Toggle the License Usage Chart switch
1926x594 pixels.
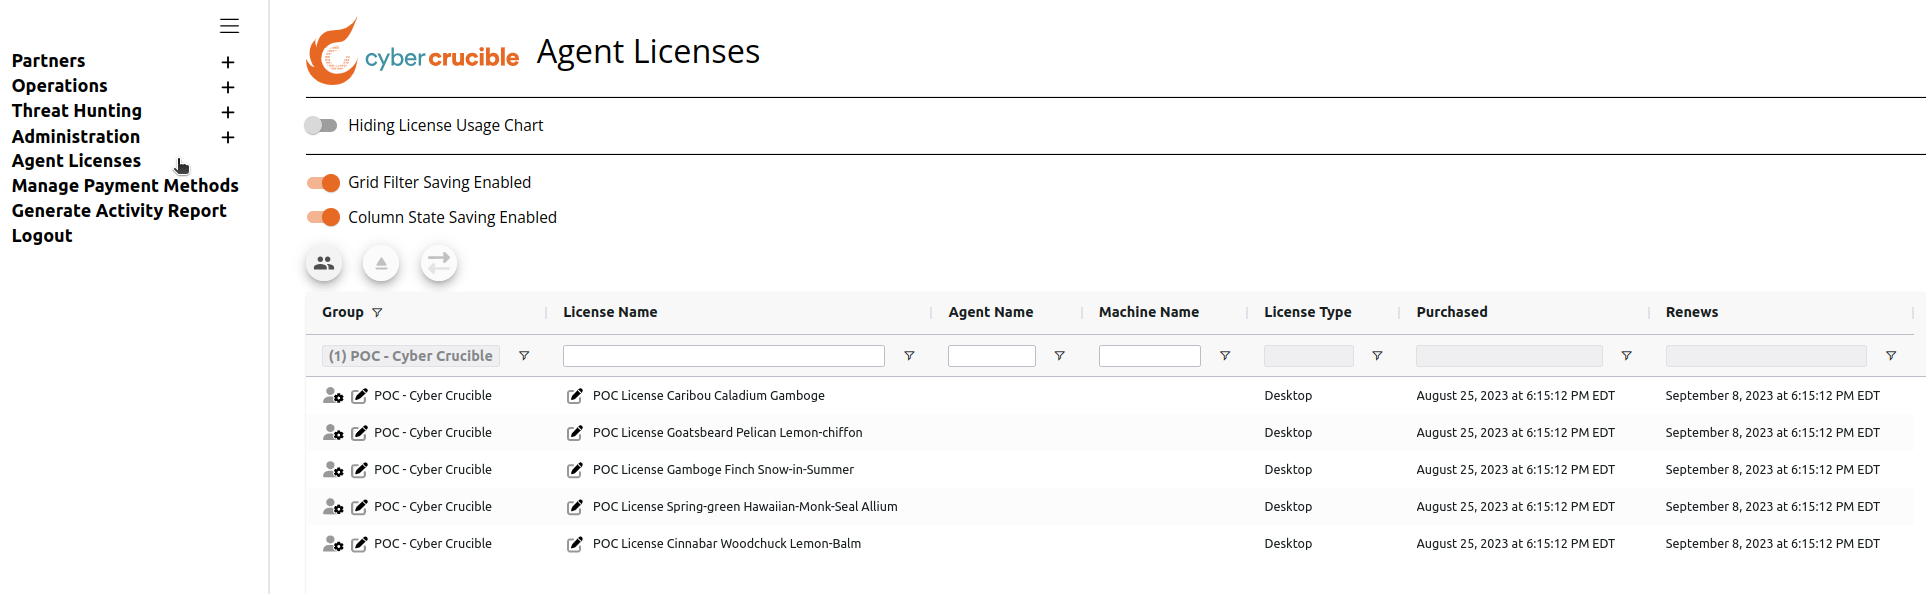coord(321,125)
